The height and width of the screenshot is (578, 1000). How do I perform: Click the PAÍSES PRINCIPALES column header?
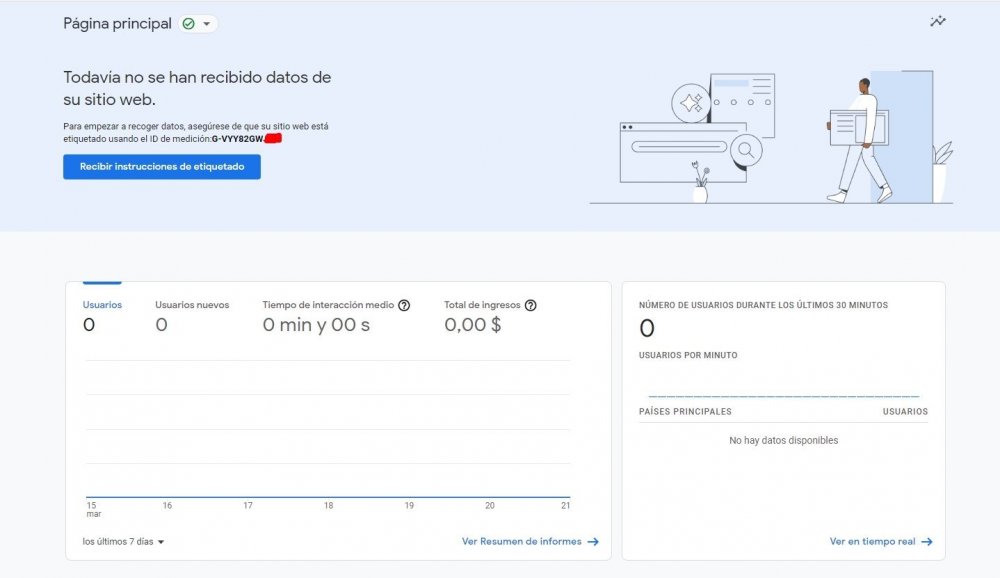pos(683,411)
